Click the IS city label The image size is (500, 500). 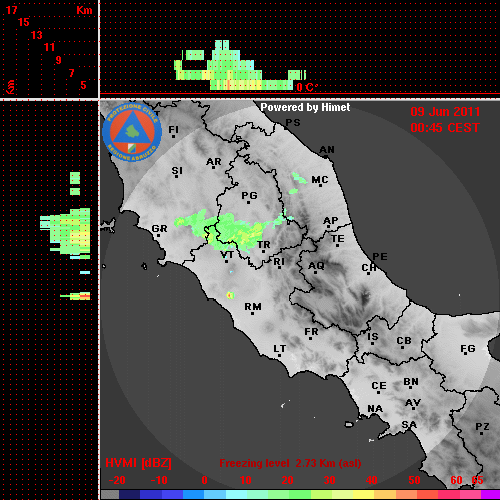(x=373, y=337)
